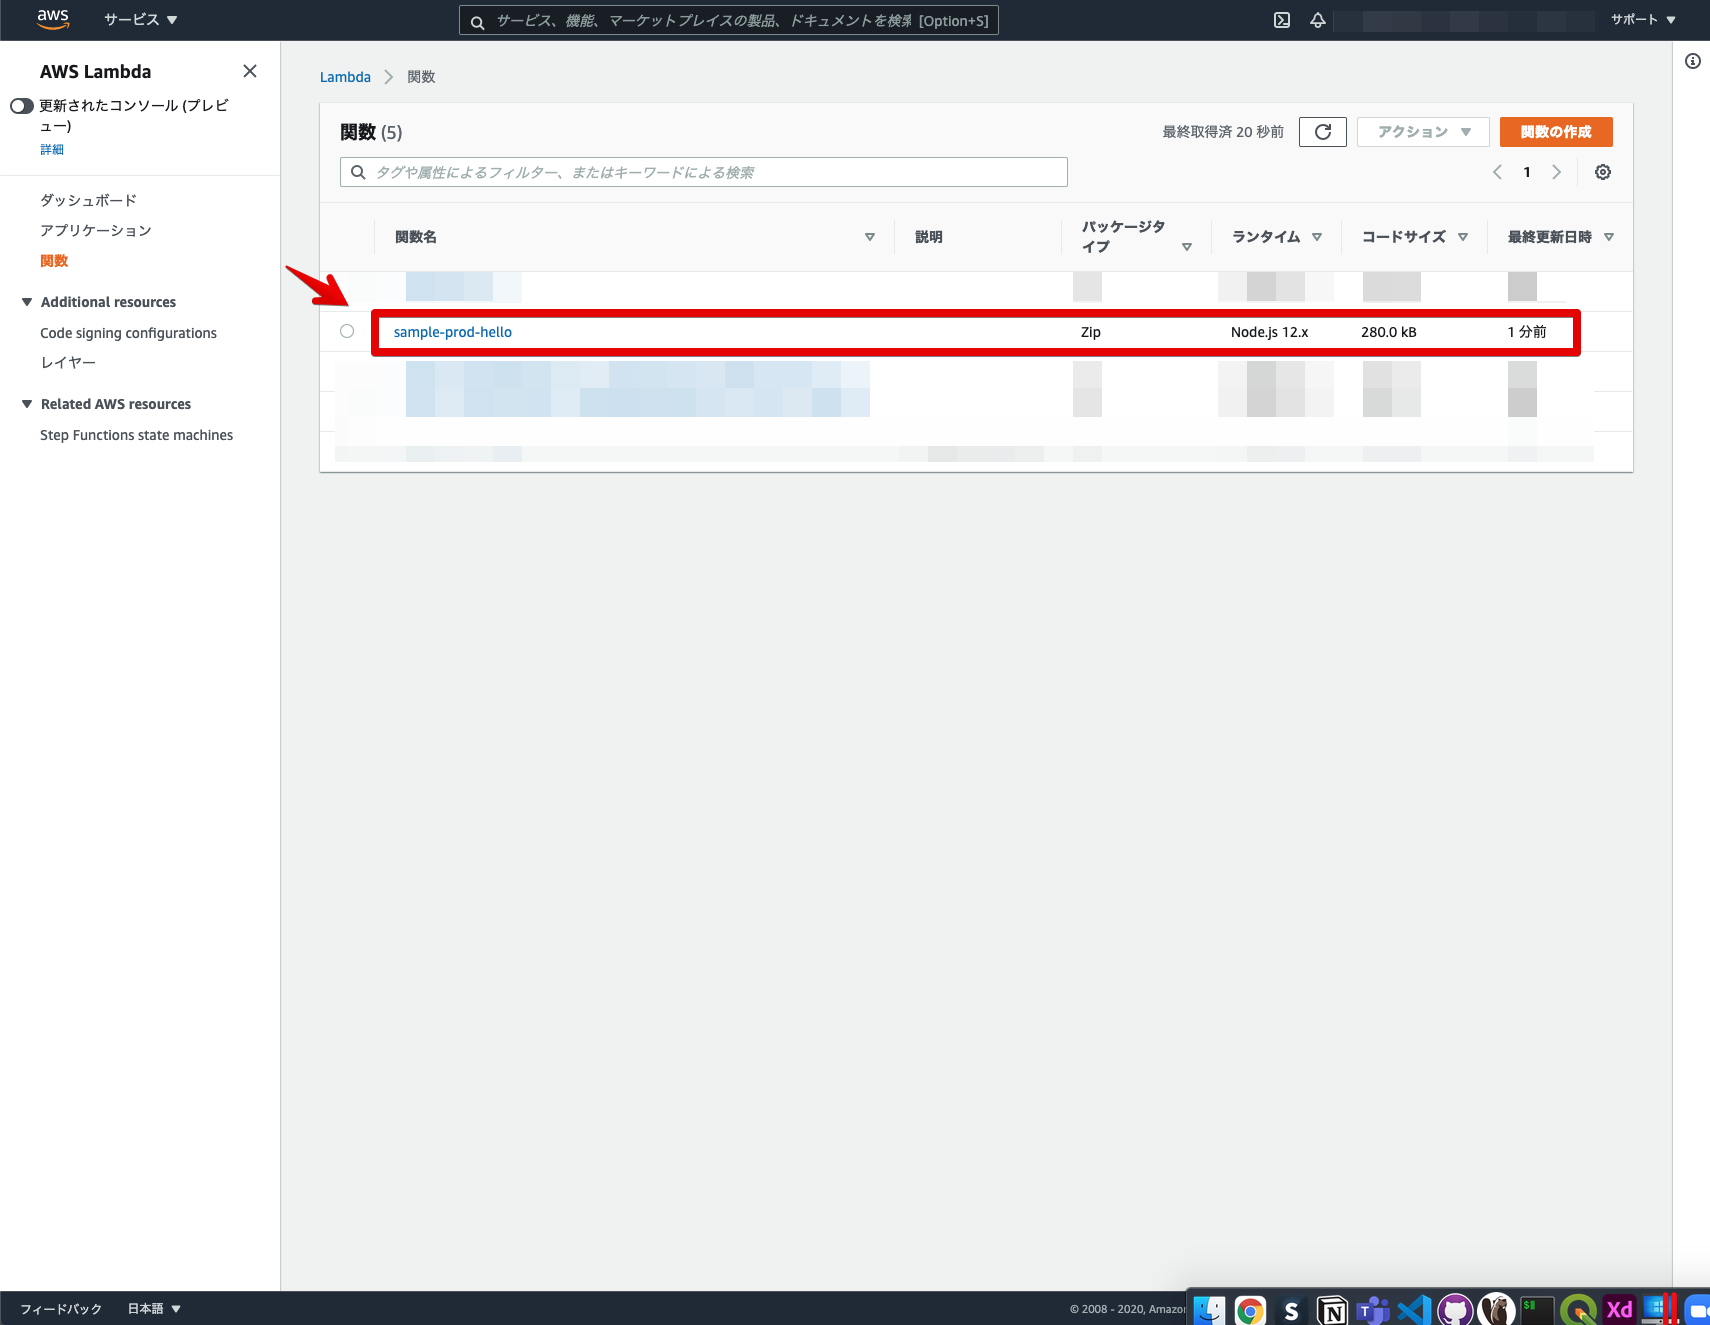Open ダッシュボード in sidebar

pos(88,200)
